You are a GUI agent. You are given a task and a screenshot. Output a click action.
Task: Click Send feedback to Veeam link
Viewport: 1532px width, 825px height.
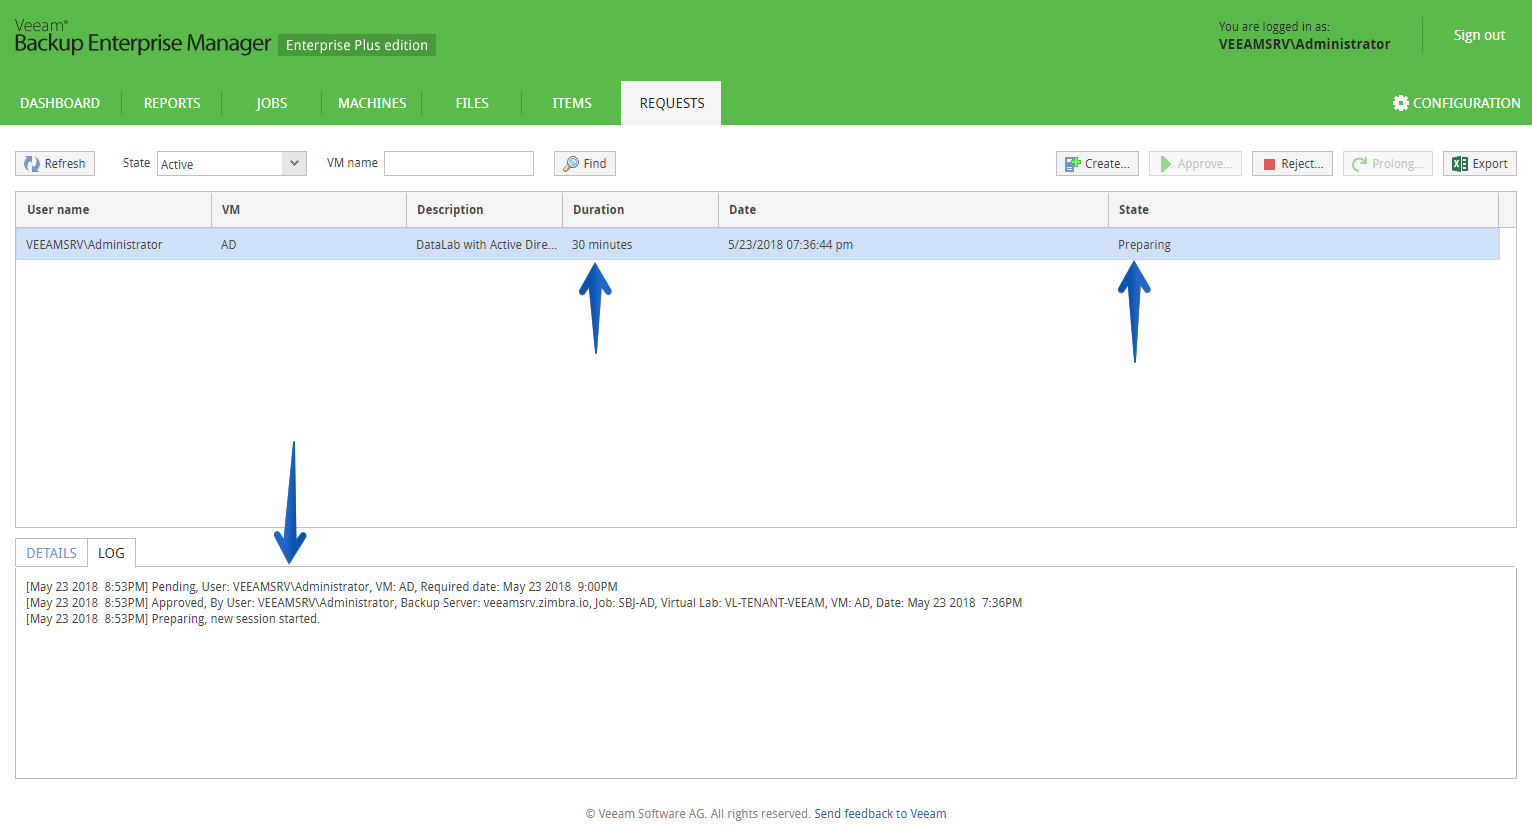[x=880, y=814]
